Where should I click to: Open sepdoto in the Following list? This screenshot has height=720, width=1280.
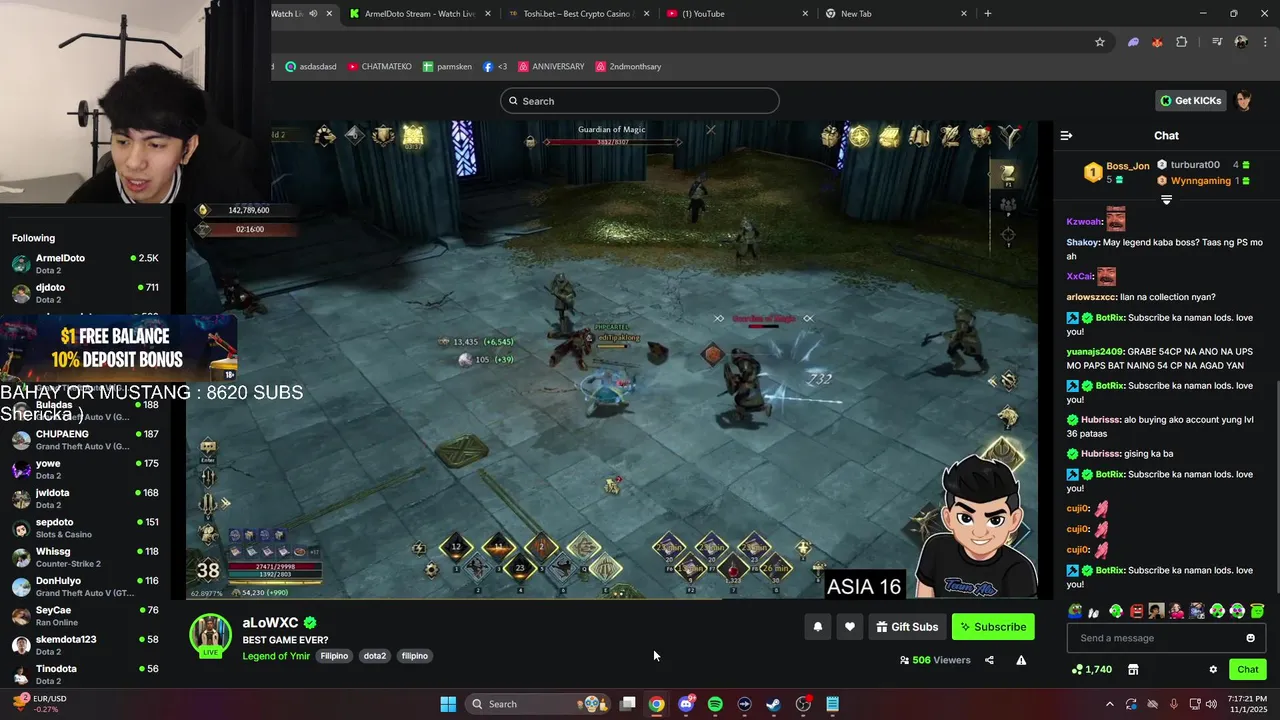point(84,528)
